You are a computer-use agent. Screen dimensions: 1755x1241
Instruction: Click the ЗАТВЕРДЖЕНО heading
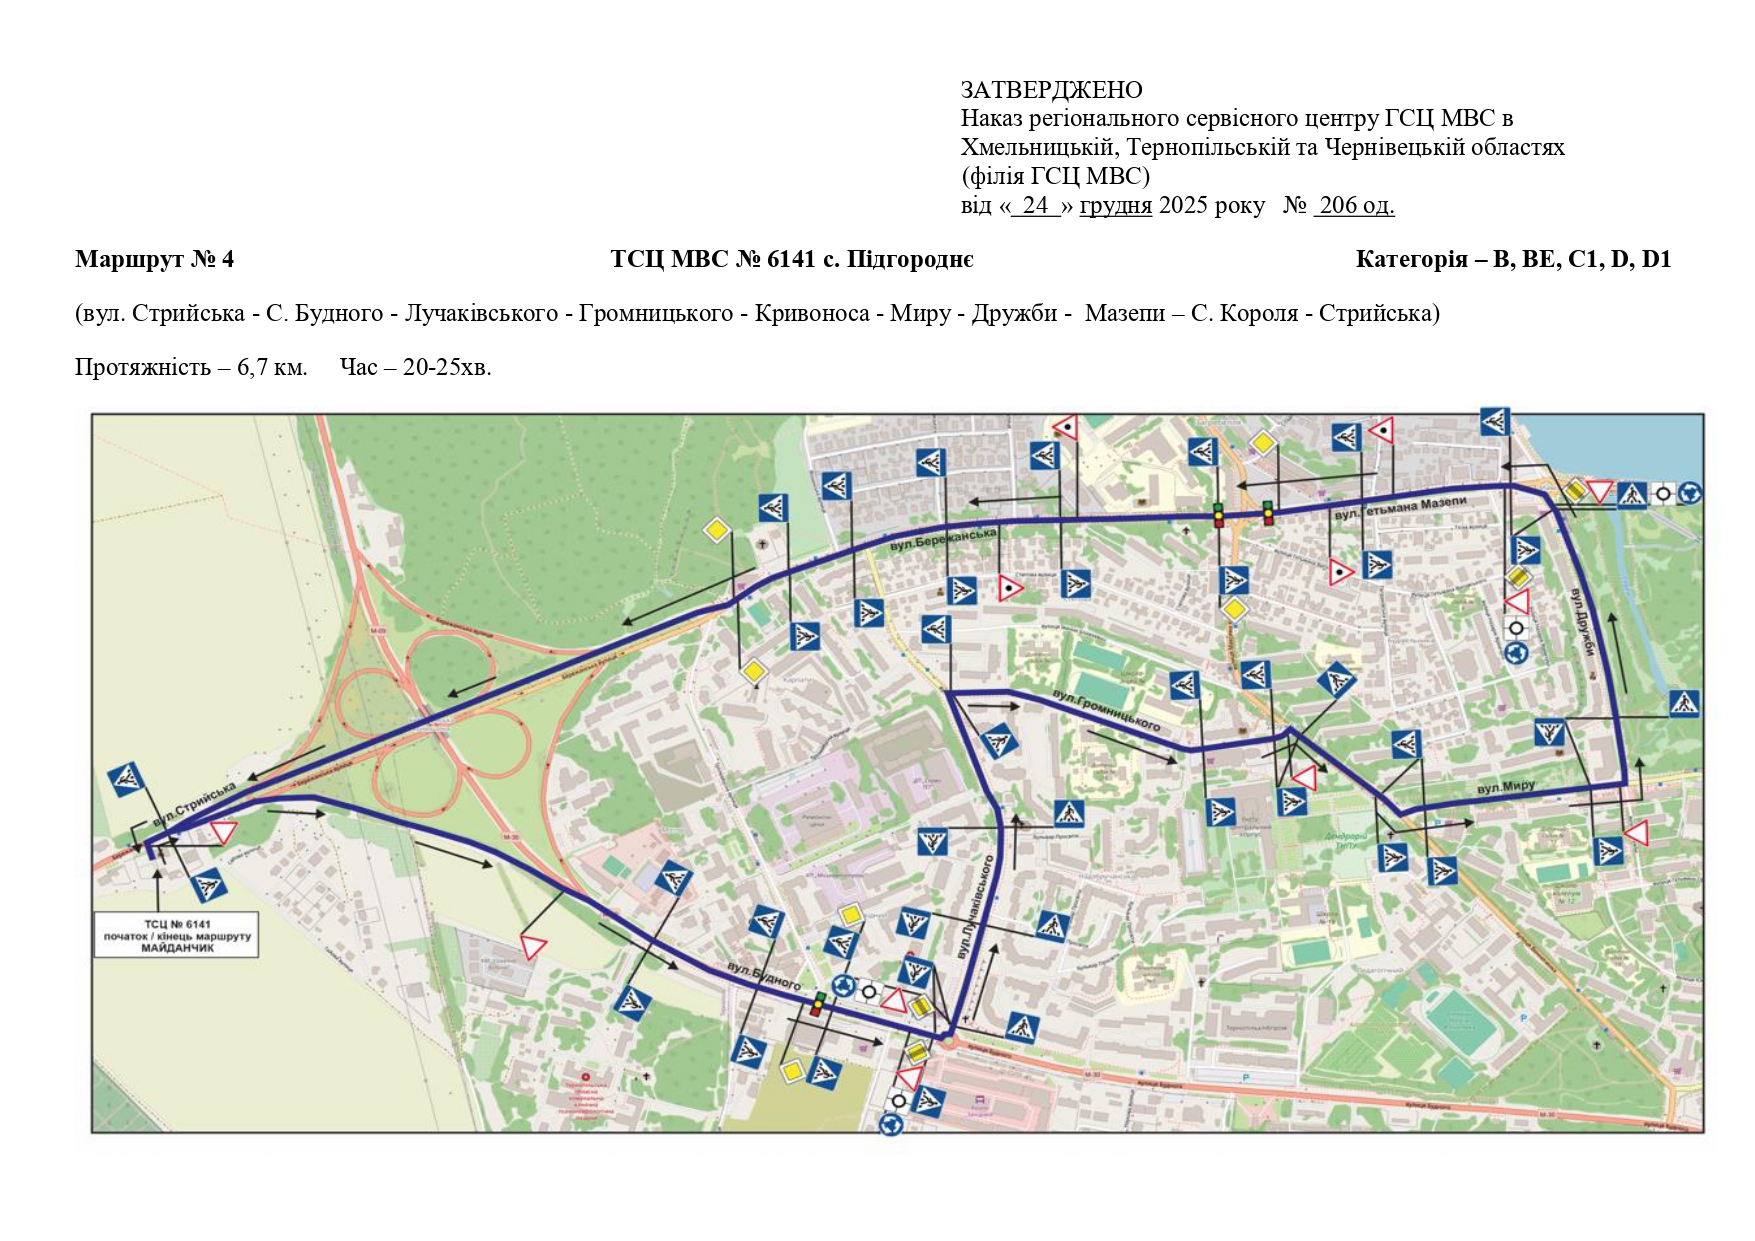click(1051, 90)
